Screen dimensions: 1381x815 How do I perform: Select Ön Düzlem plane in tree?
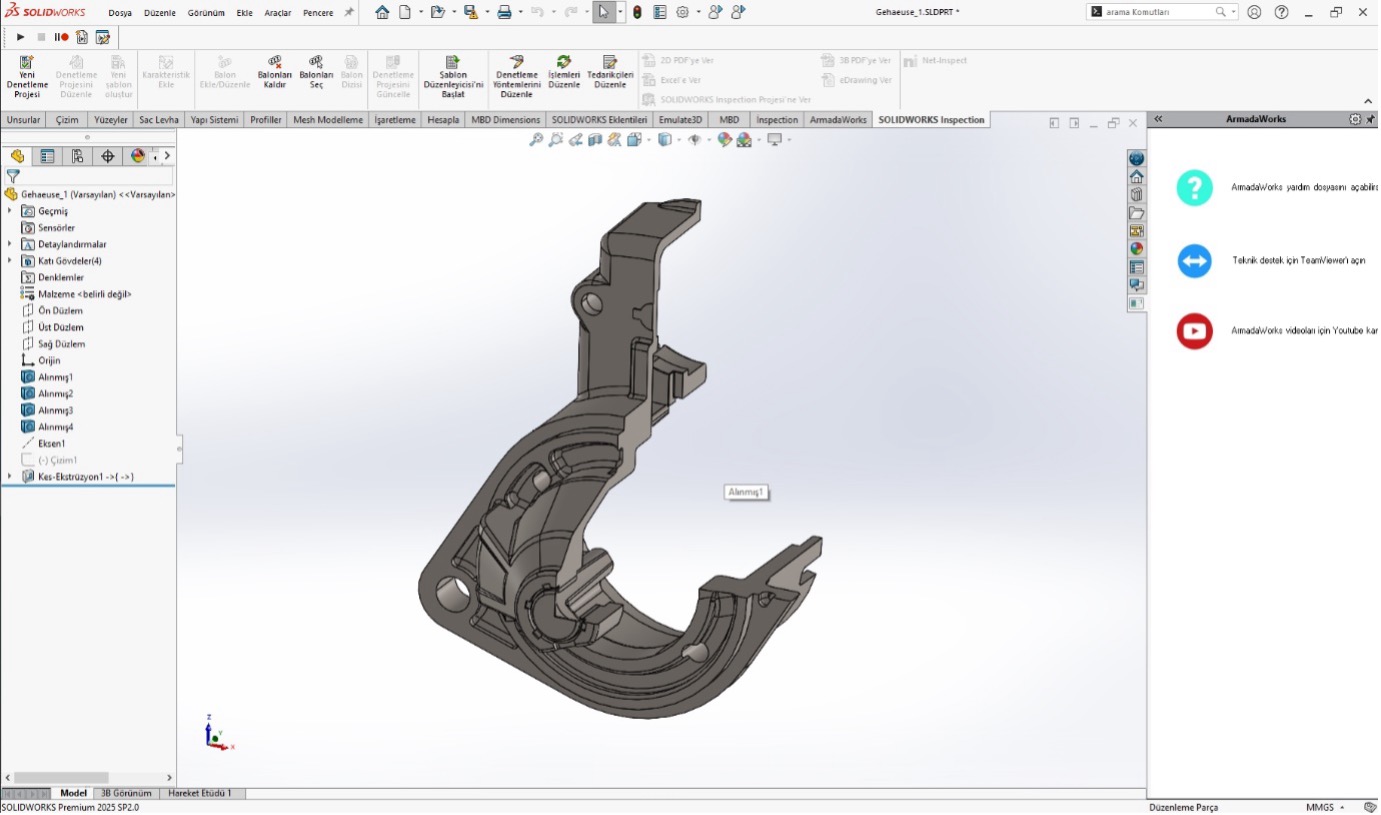tap(60, 311)
